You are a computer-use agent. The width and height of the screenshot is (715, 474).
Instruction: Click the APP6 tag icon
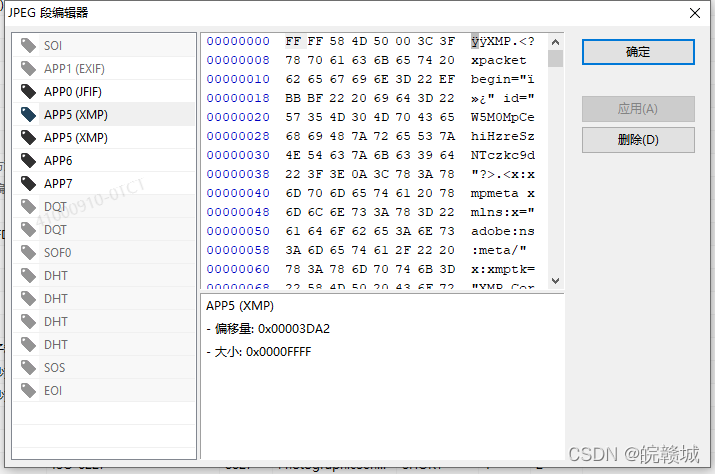click(x=28, y=160)
